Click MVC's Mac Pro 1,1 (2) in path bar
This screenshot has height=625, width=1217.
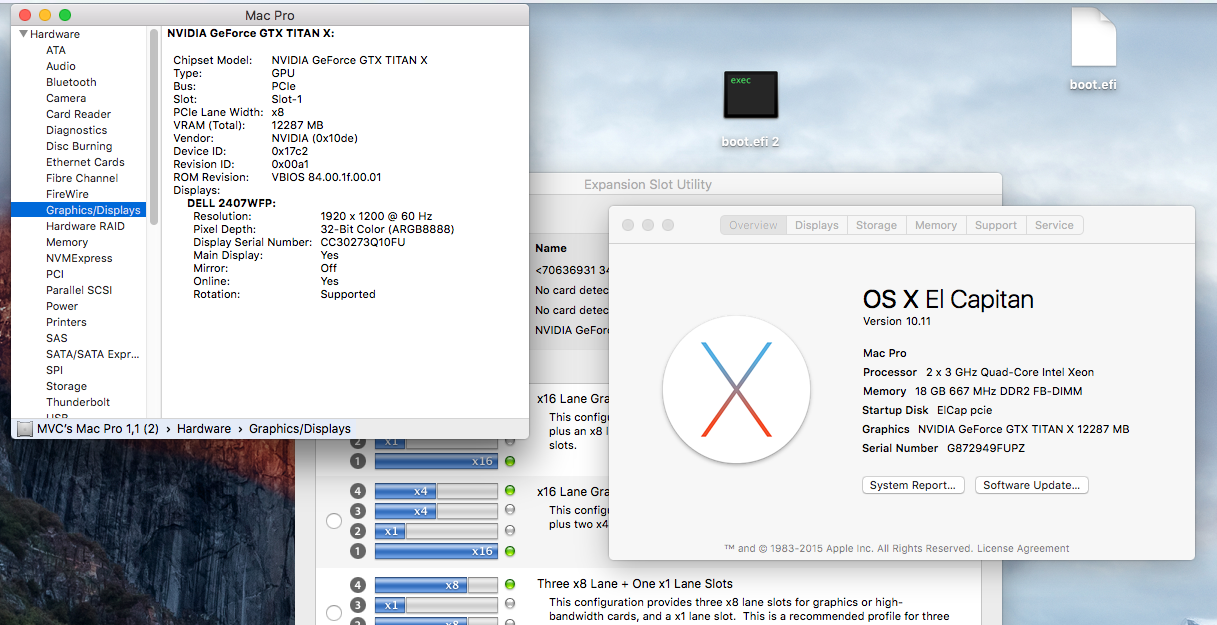pos(99,428)
